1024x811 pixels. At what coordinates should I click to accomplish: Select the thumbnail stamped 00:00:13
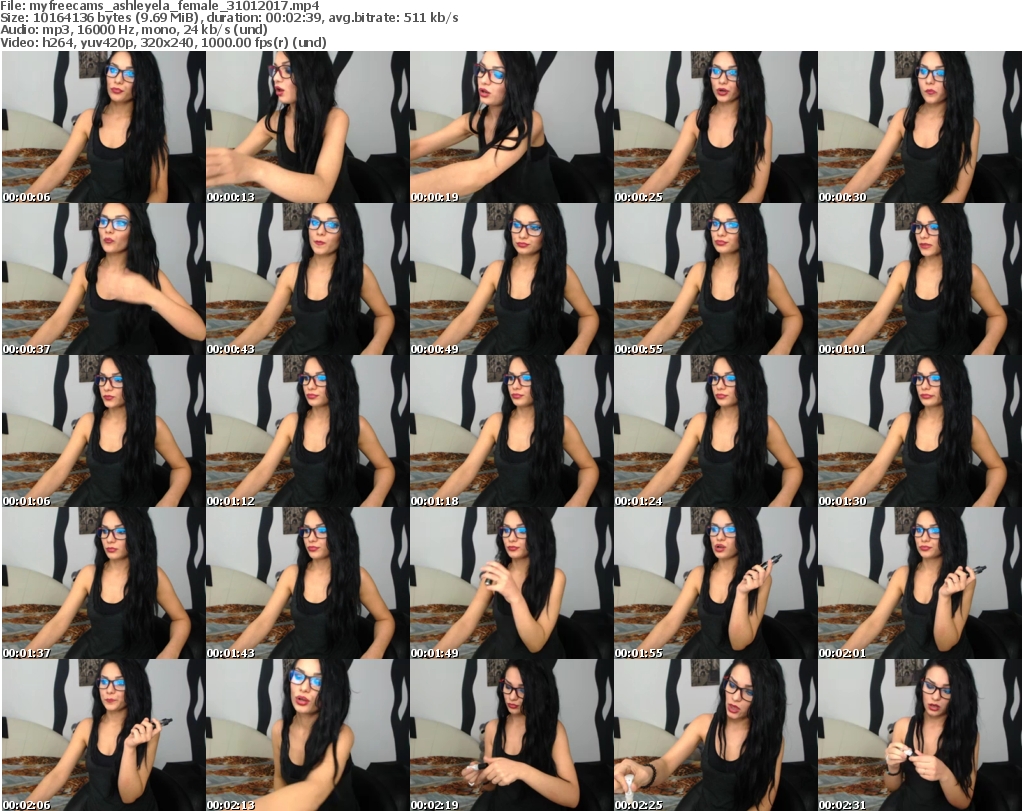pos(308,127)
